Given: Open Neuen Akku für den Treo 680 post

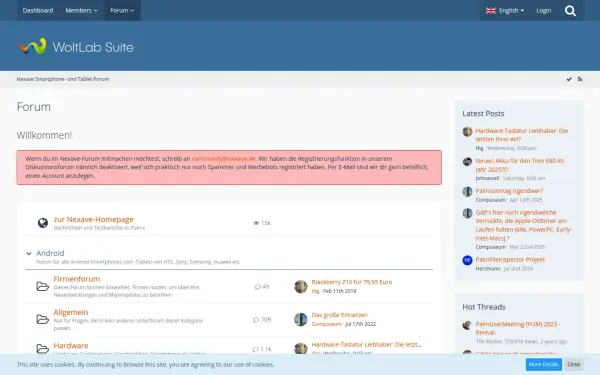Looking at the screenshot, I should pos(520,165).
